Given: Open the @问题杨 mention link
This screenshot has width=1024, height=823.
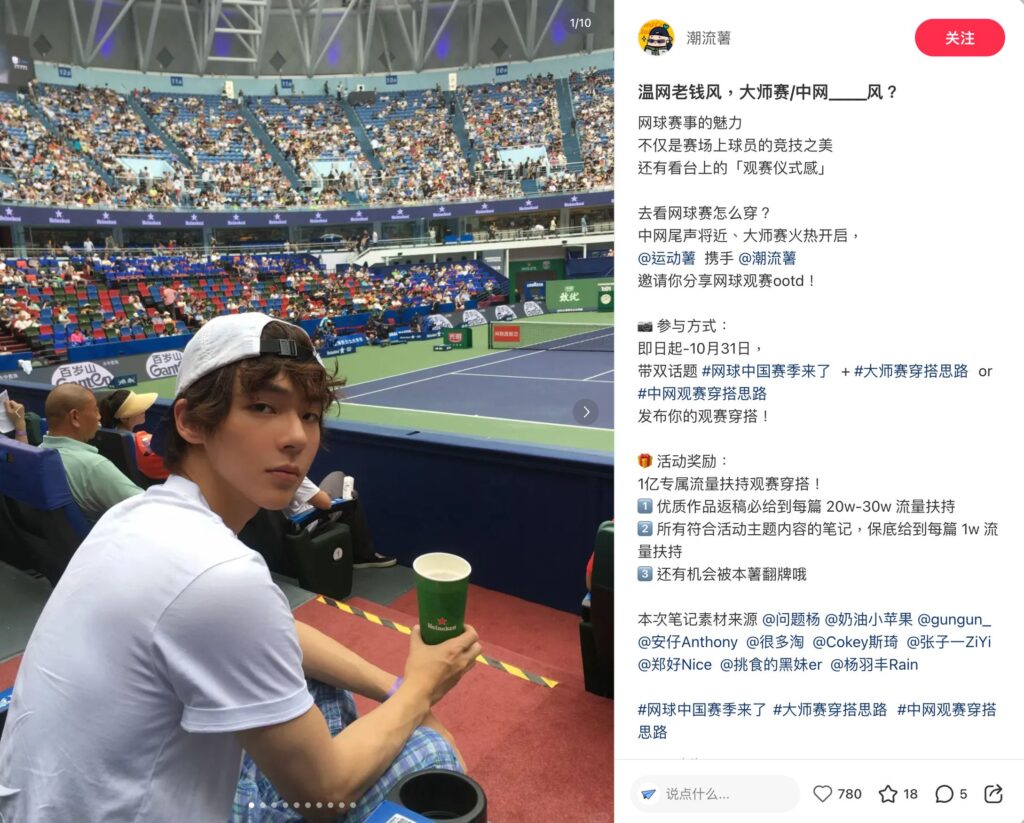Looking at the screenshot, I should 791,619.
